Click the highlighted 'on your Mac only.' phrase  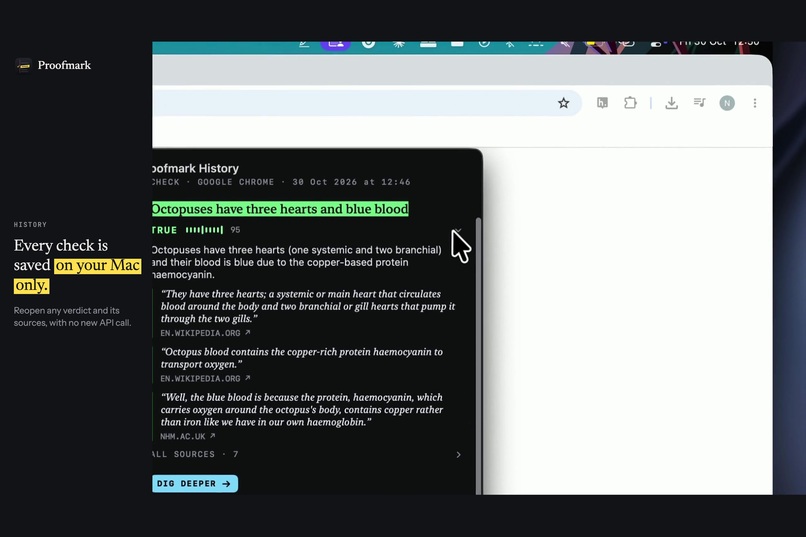78,275
